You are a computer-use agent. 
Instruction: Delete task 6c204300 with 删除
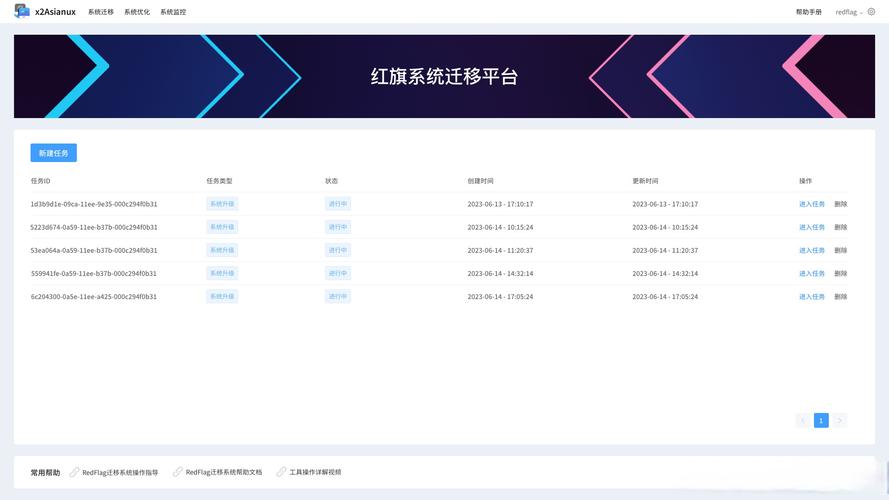click(841, 297)
